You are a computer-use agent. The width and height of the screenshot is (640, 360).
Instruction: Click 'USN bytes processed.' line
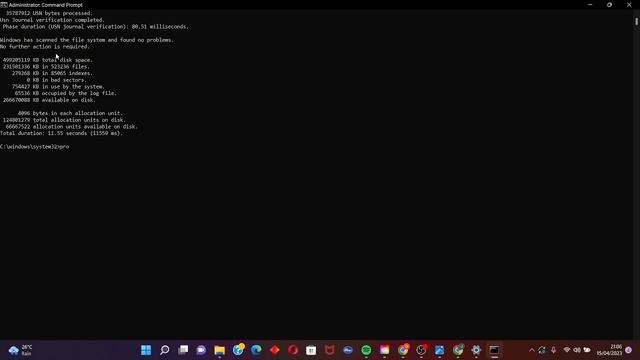point(49,13)
